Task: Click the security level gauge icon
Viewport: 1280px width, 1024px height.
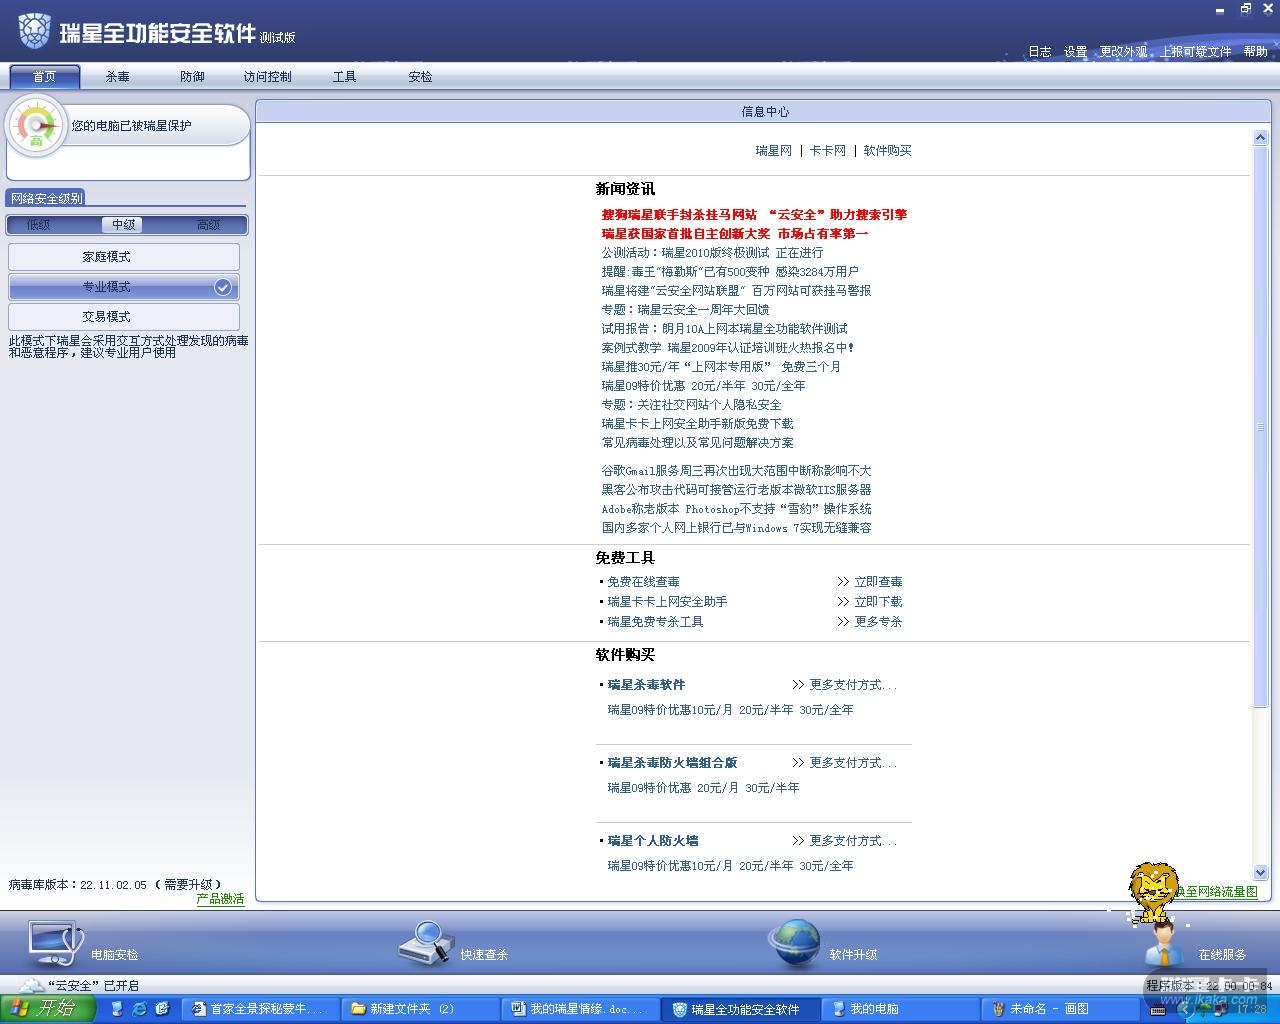Action: [x=36, y=126]
